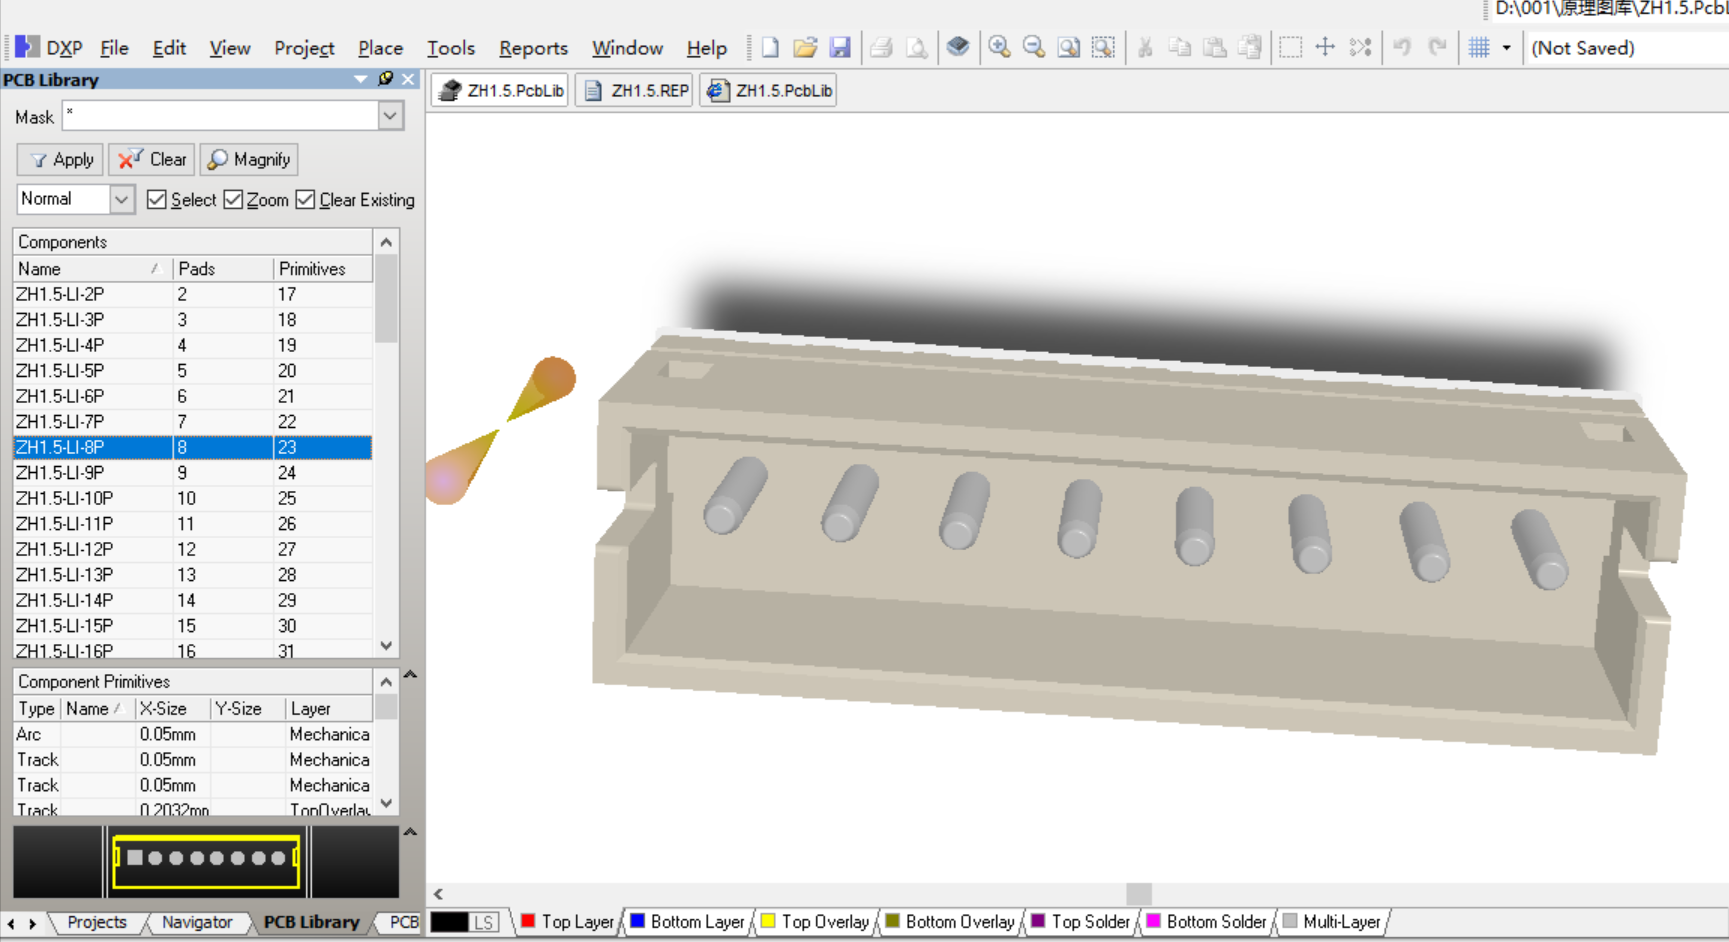Click the Apply button
The height and width of the screenshot is (942, 1729).
[x=61, y=160]
